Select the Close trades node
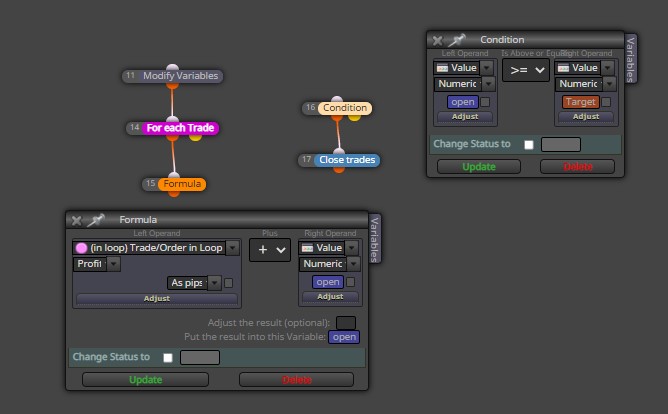Viewport: 668px width, 414px height. point(347,160)
